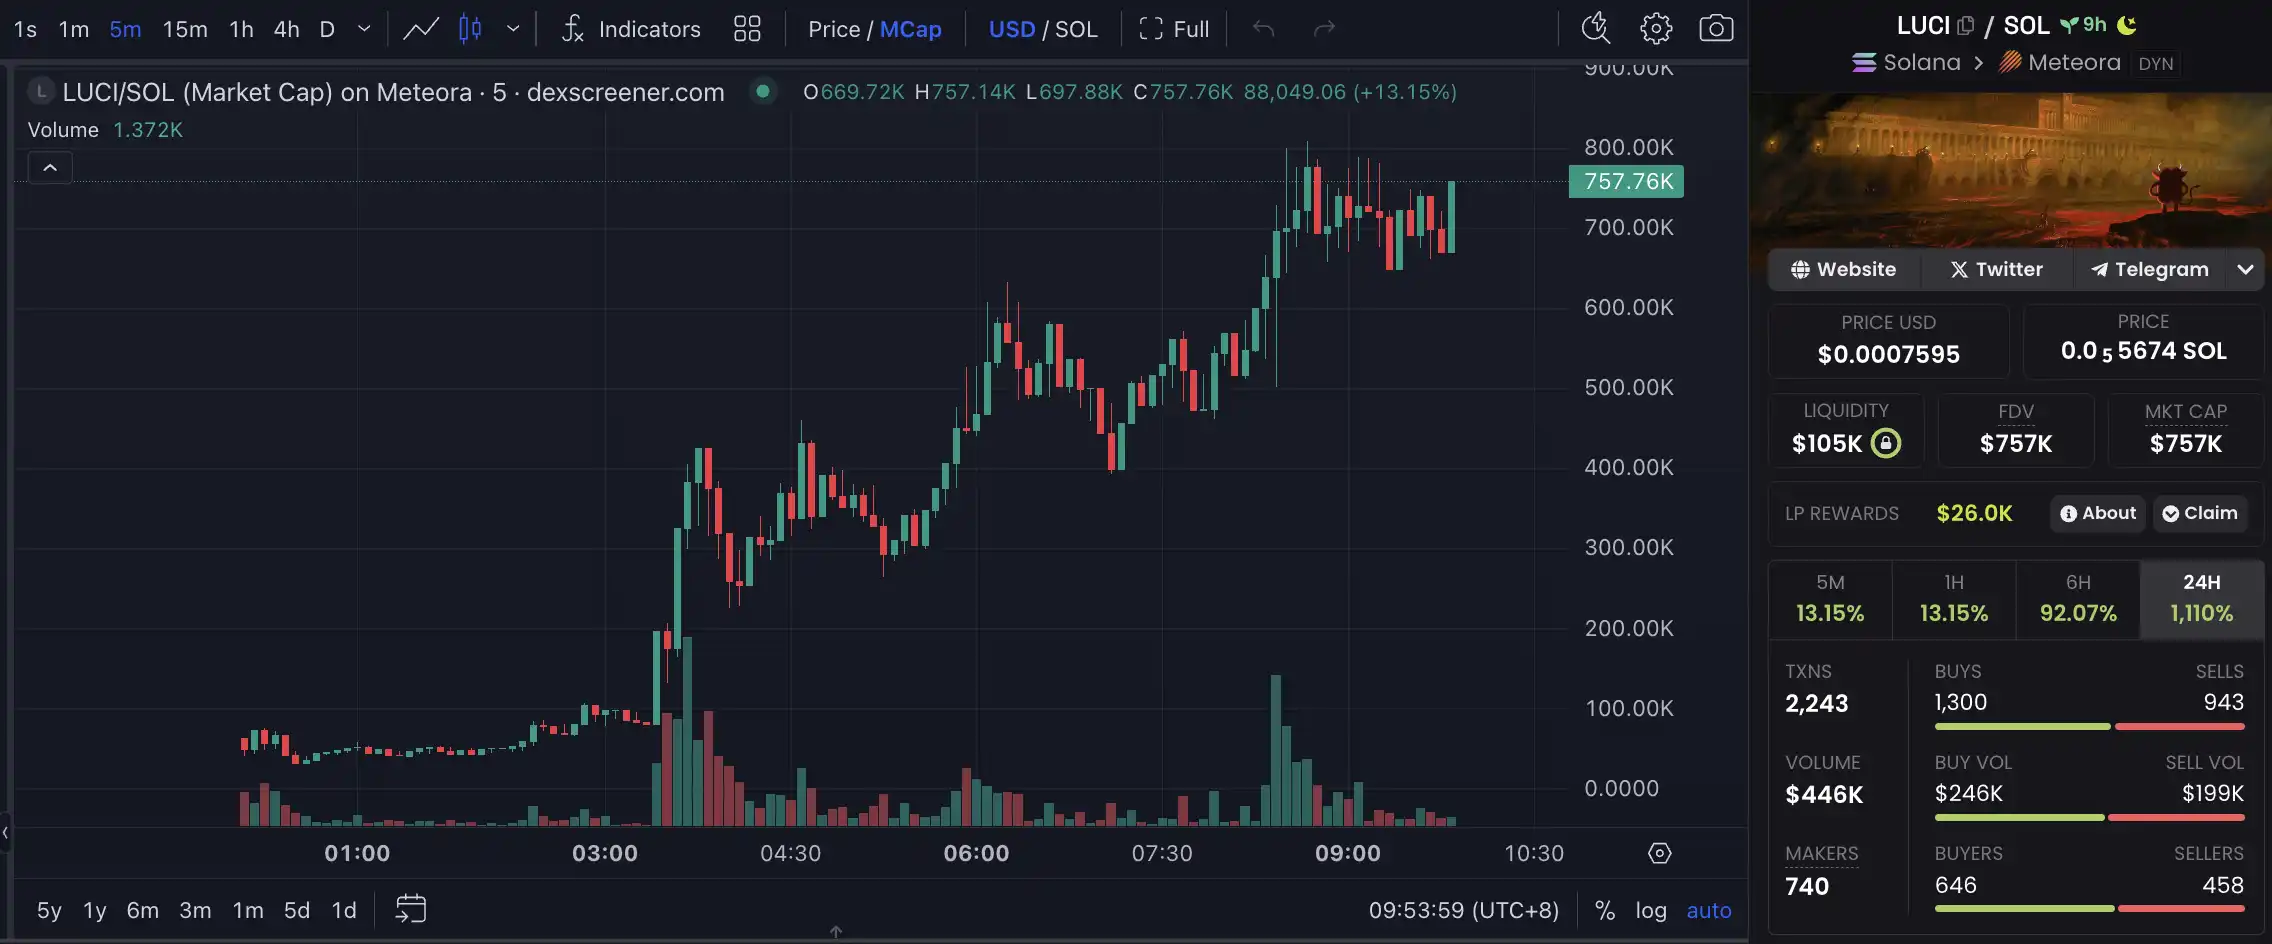Click the go-to-date calendar icon
The image size is (2272, 944).
pyautogui.click(x=411, y=909)
